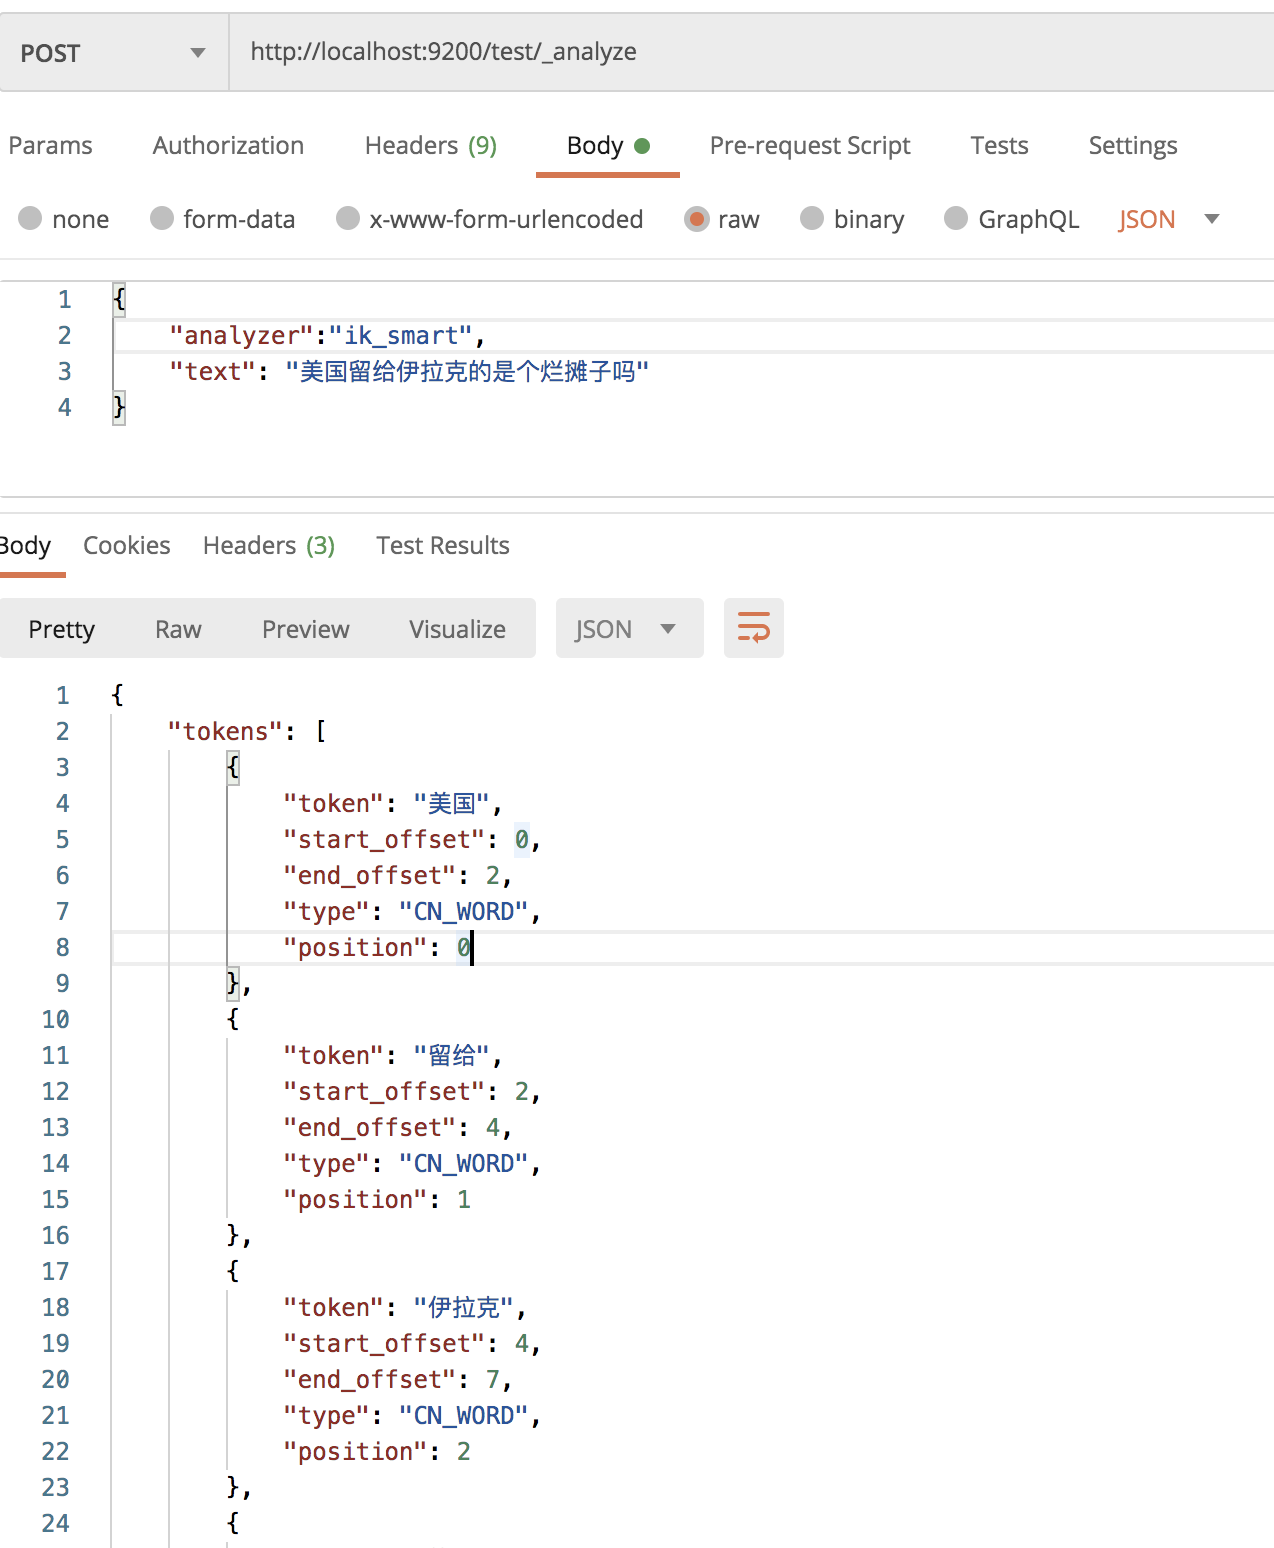Click the Visualize response view button

pyautogui.click(x=457, y=629)
